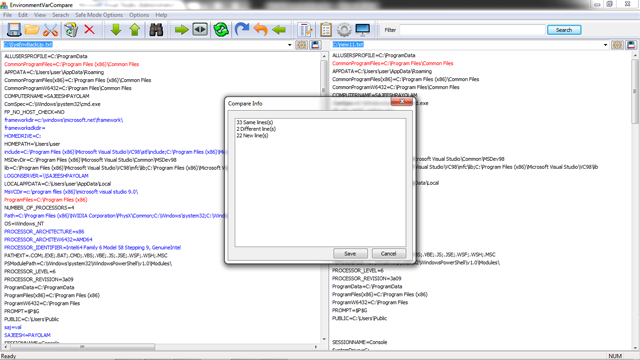The image size is (640, 360).
Task: Open settings with the gear icon
Action: pyautogui.click(x=344, y=30)
